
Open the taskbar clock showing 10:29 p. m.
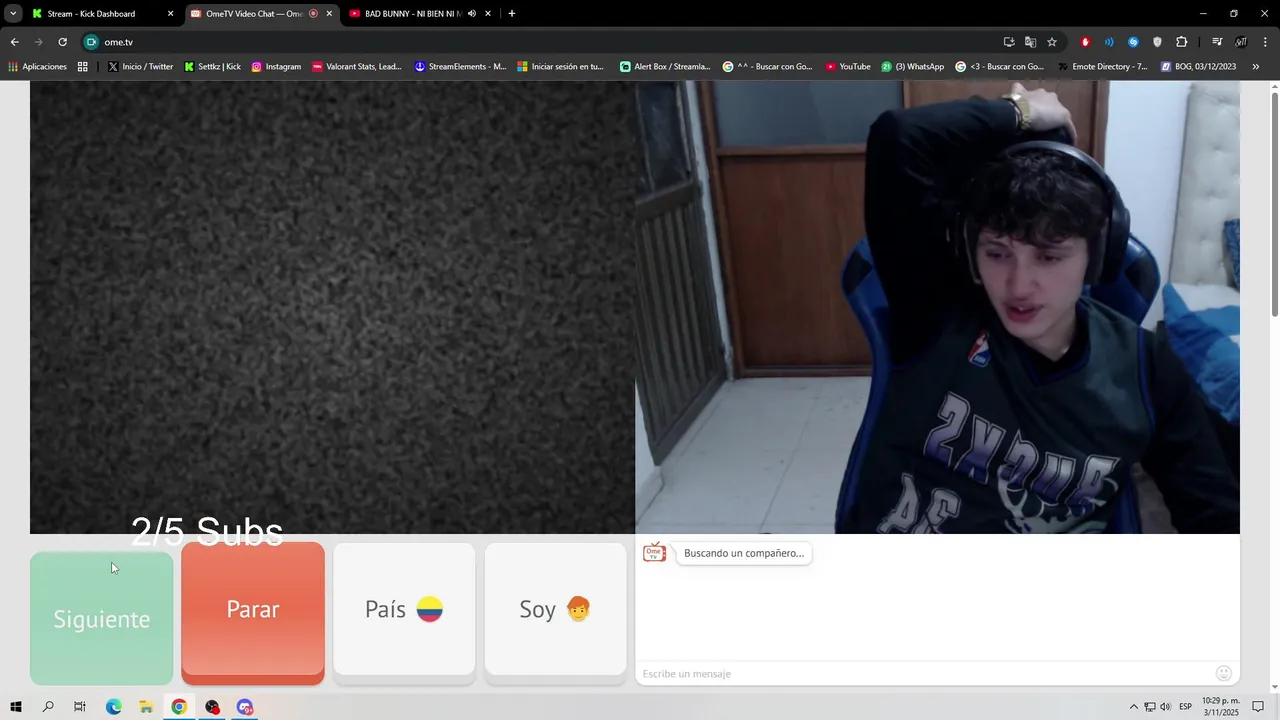tap(1221, 707)
